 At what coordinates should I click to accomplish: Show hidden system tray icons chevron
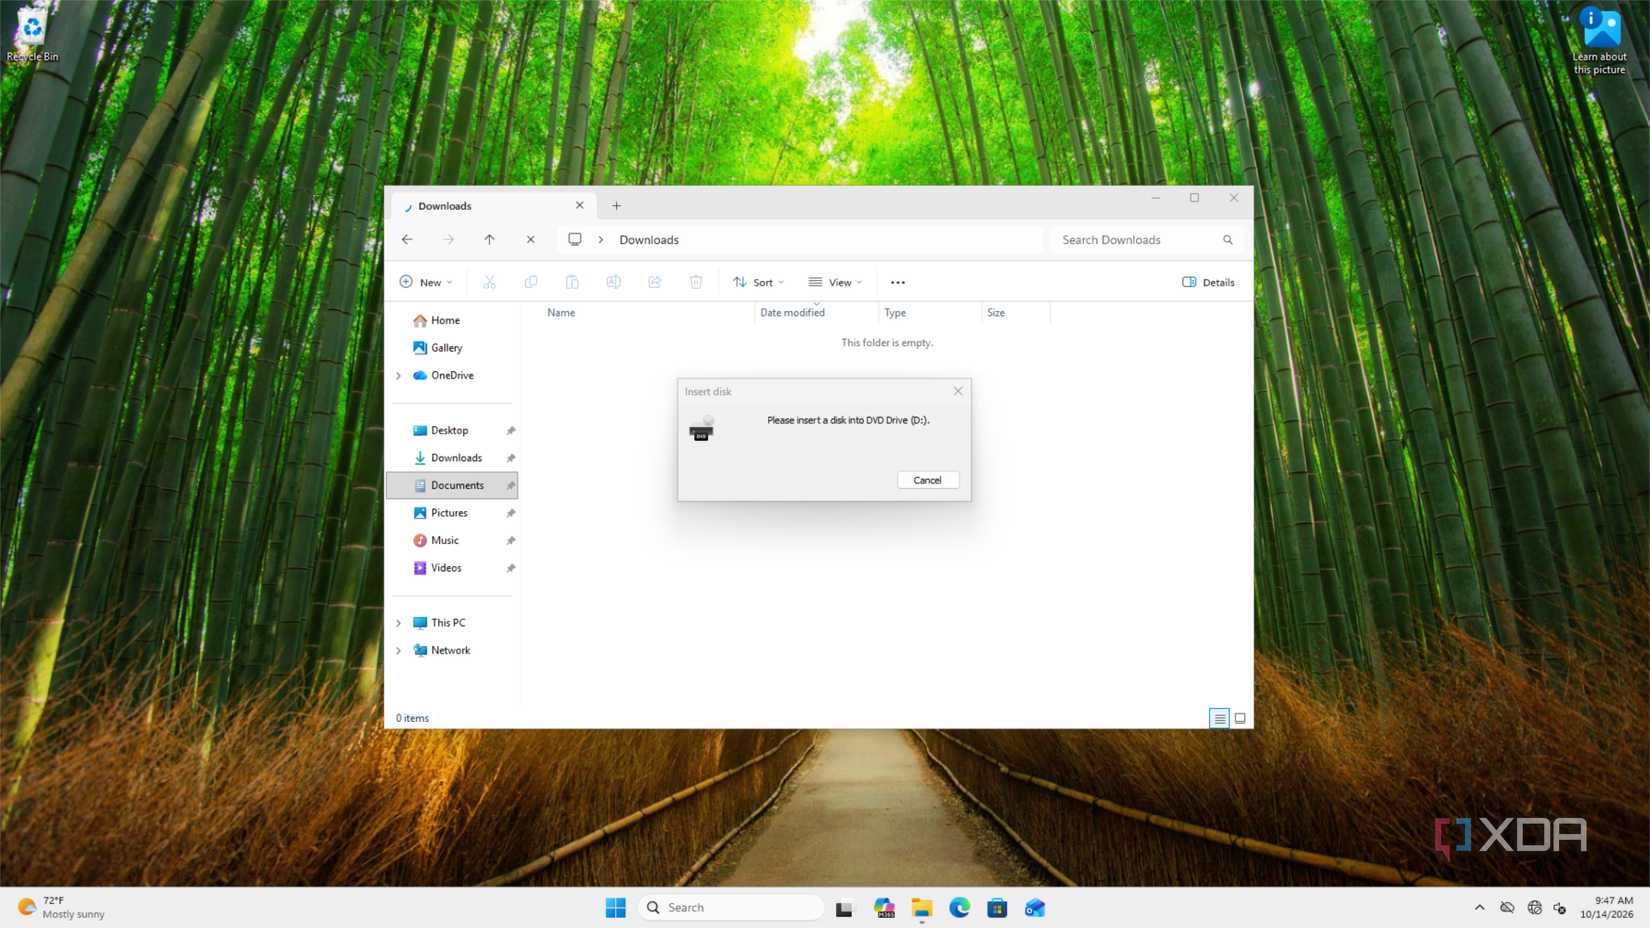click(x=1479, y=908)
